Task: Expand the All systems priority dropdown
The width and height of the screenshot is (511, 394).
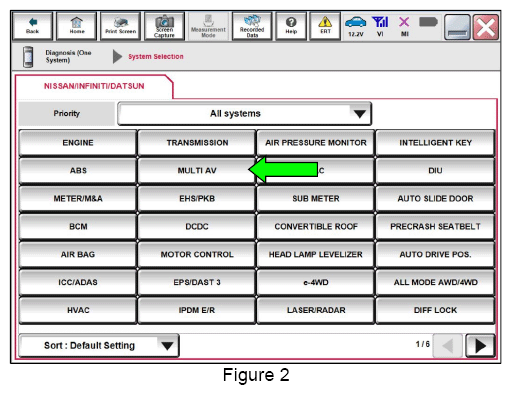Action: (x=245, y=114)
